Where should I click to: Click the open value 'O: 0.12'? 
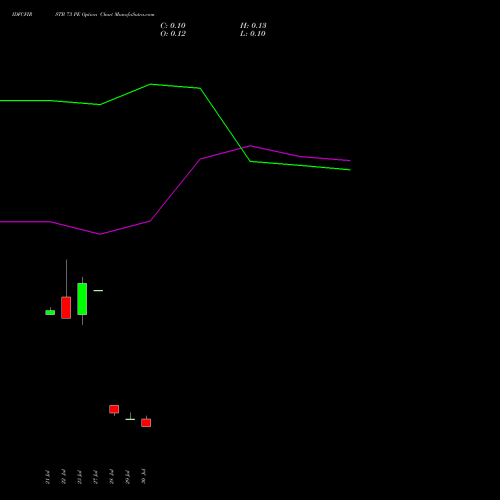[x=173, y=34]
